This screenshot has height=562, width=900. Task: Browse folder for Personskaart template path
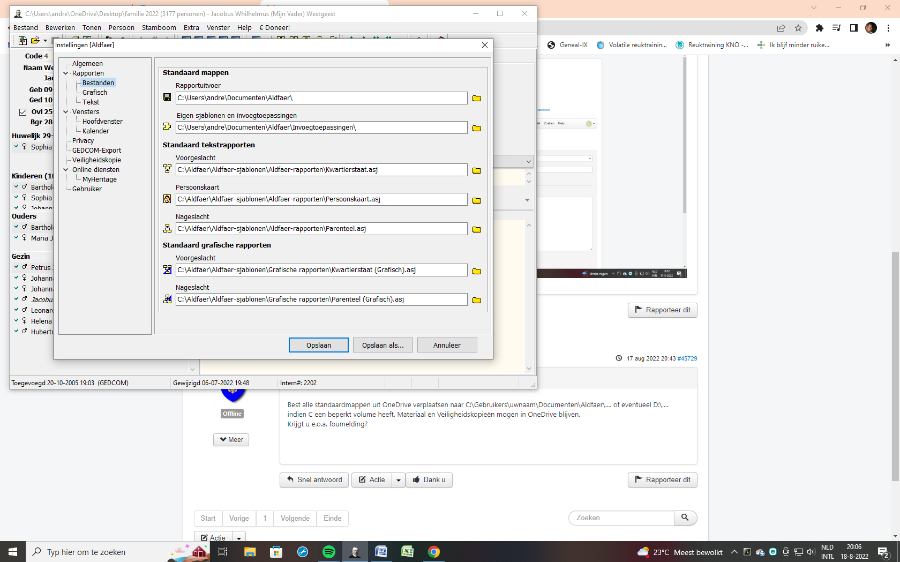tap(477, 200)
